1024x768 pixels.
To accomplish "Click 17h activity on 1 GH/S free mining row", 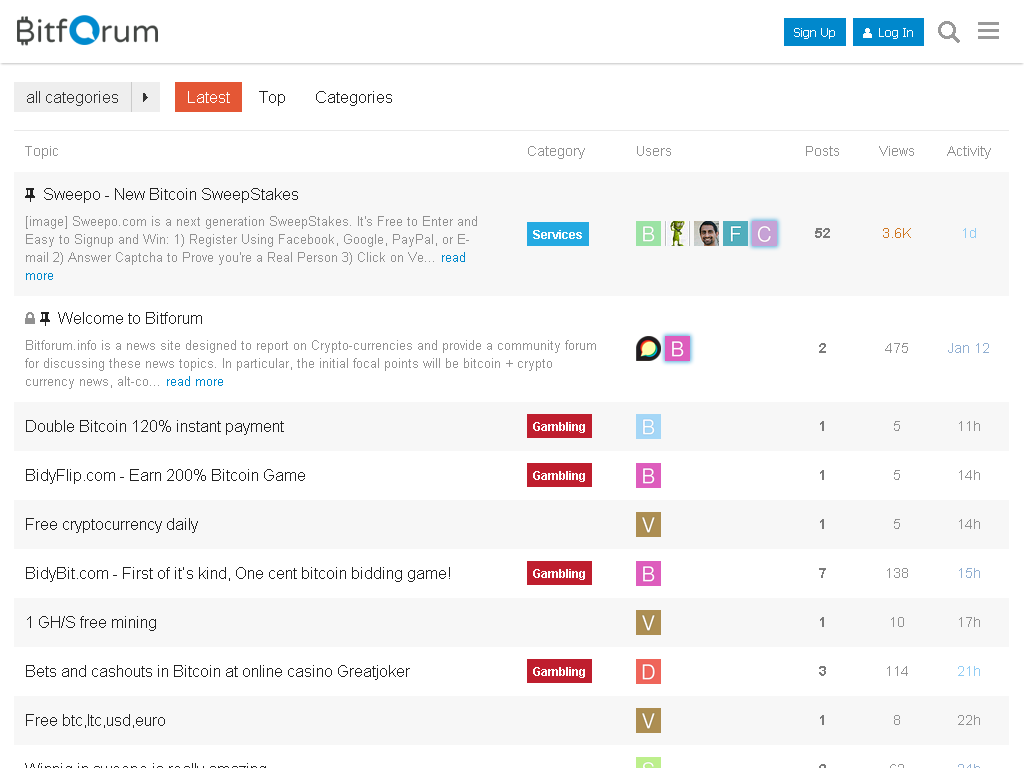I will coord(969,622).
